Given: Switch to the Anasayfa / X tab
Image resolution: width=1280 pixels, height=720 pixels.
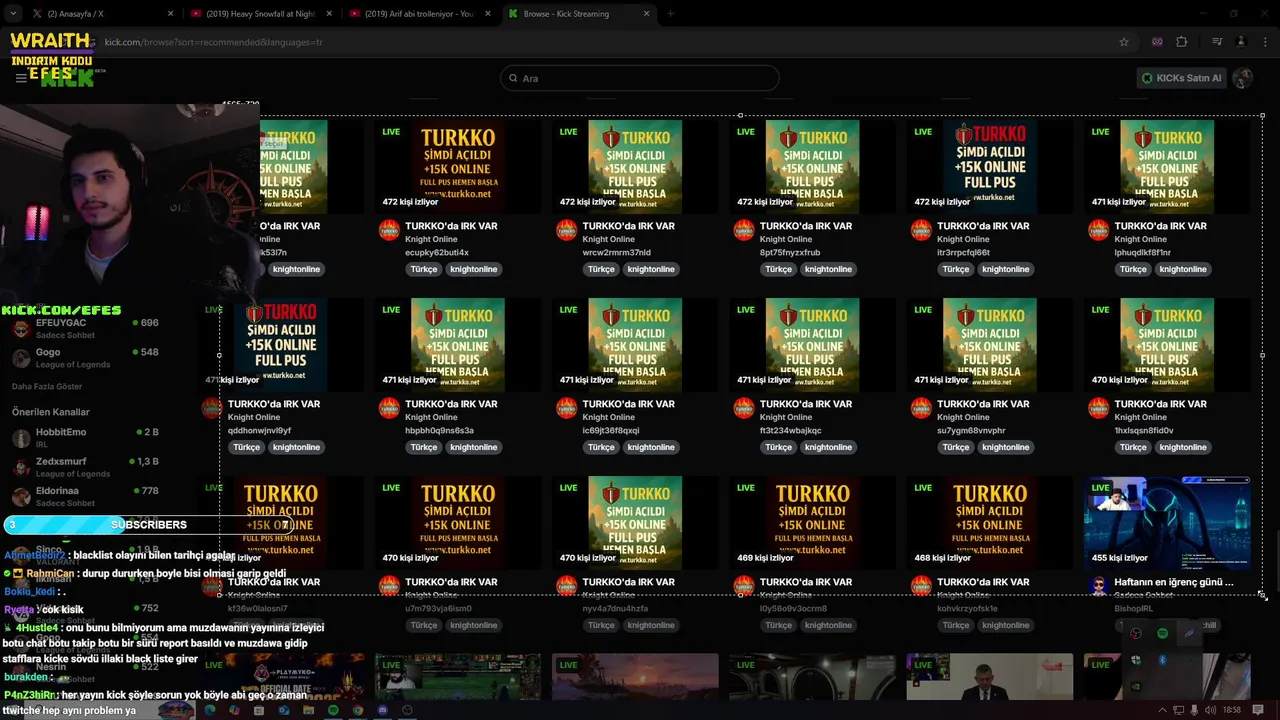Looking at the screenshot, I should coord(100,14).
